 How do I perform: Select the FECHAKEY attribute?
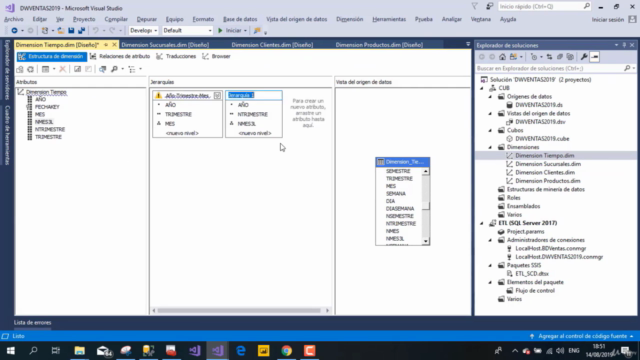click(x=47, y=107)
